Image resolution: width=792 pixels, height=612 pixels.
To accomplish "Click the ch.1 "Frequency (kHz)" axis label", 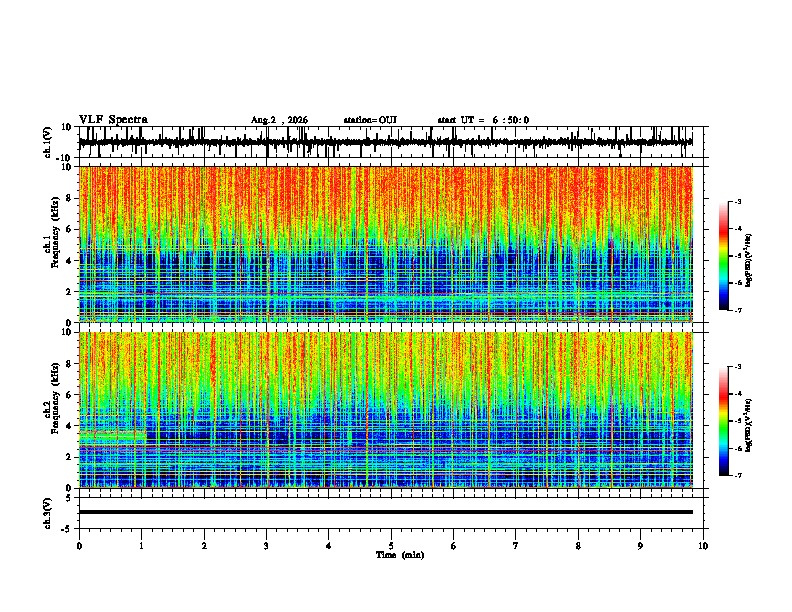I will 55,232.
